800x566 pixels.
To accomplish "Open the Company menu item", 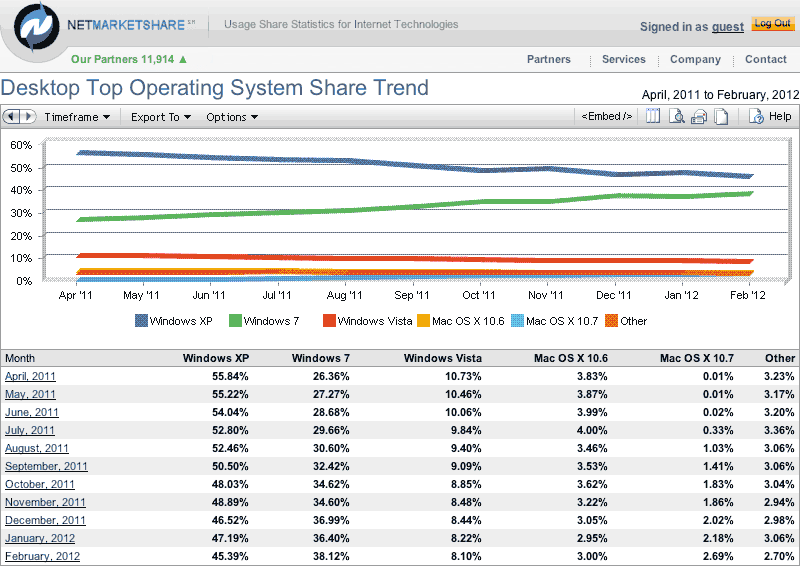I will (x=695, y=59).
